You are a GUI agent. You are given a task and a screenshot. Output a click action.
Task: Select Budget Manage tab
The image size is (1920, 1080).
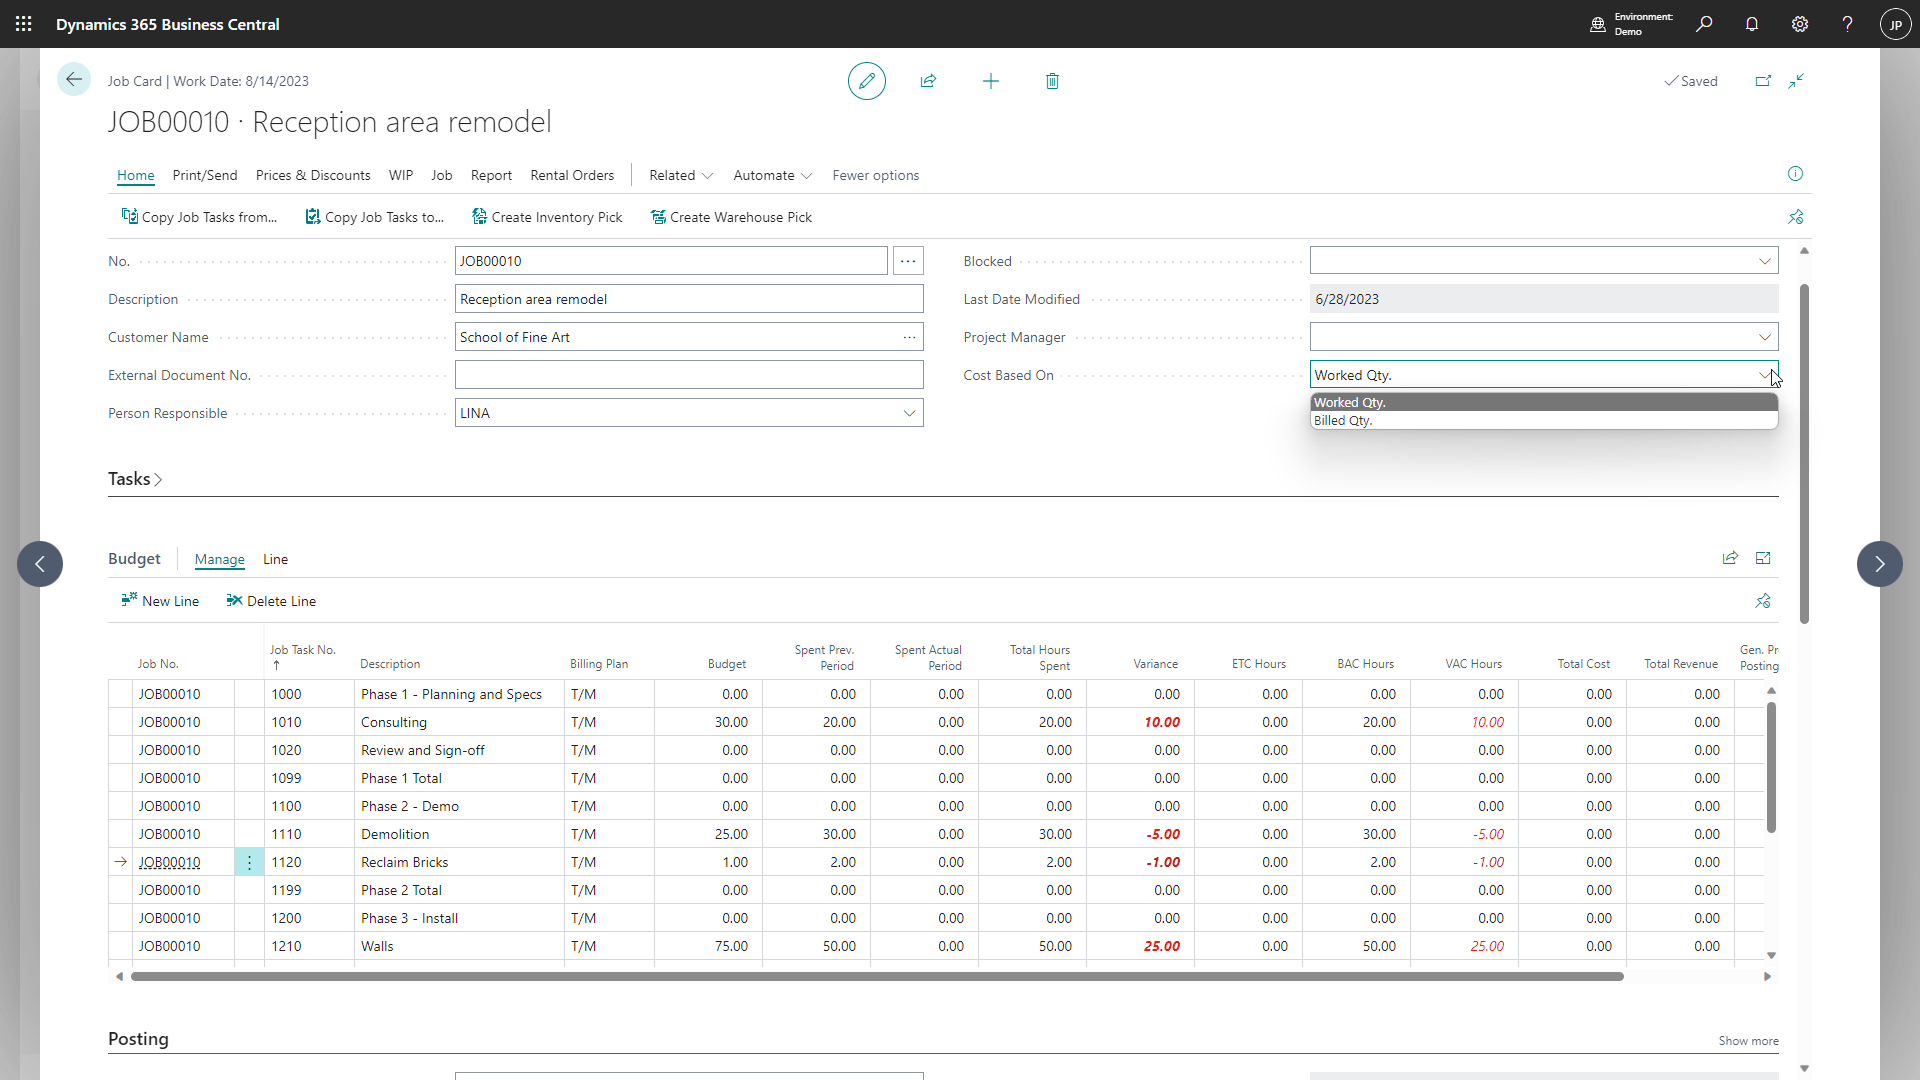coord(220,559)
